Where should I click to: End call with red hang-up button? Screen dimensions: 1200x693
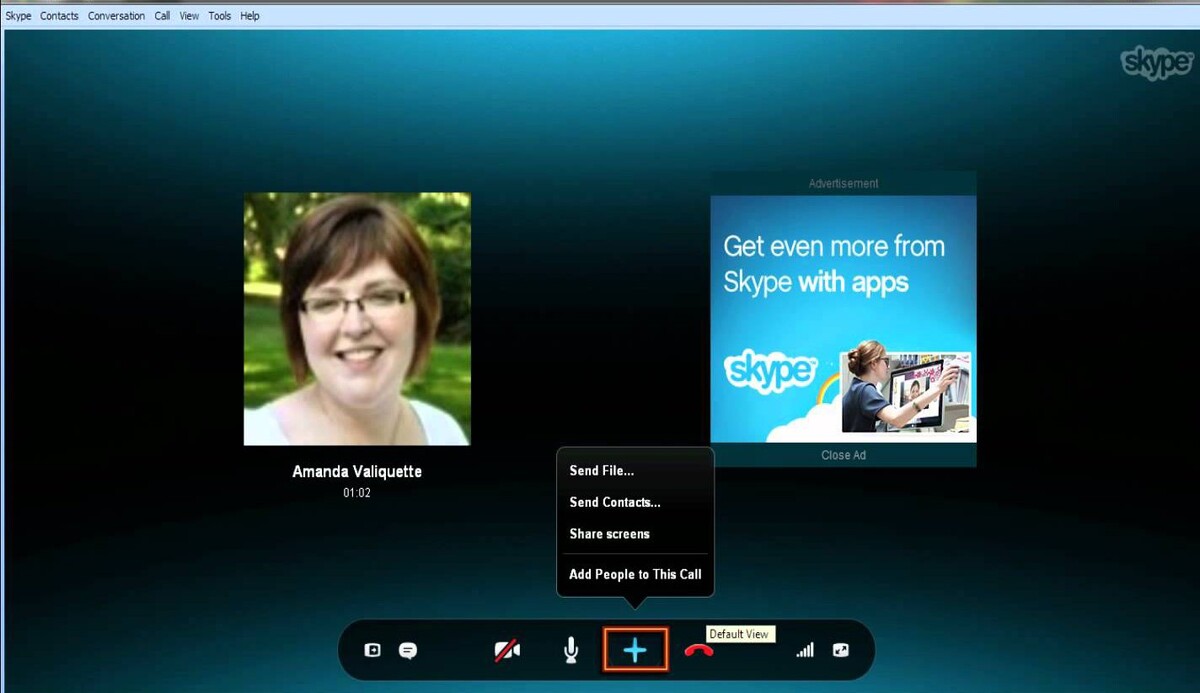tap(698, 651)
